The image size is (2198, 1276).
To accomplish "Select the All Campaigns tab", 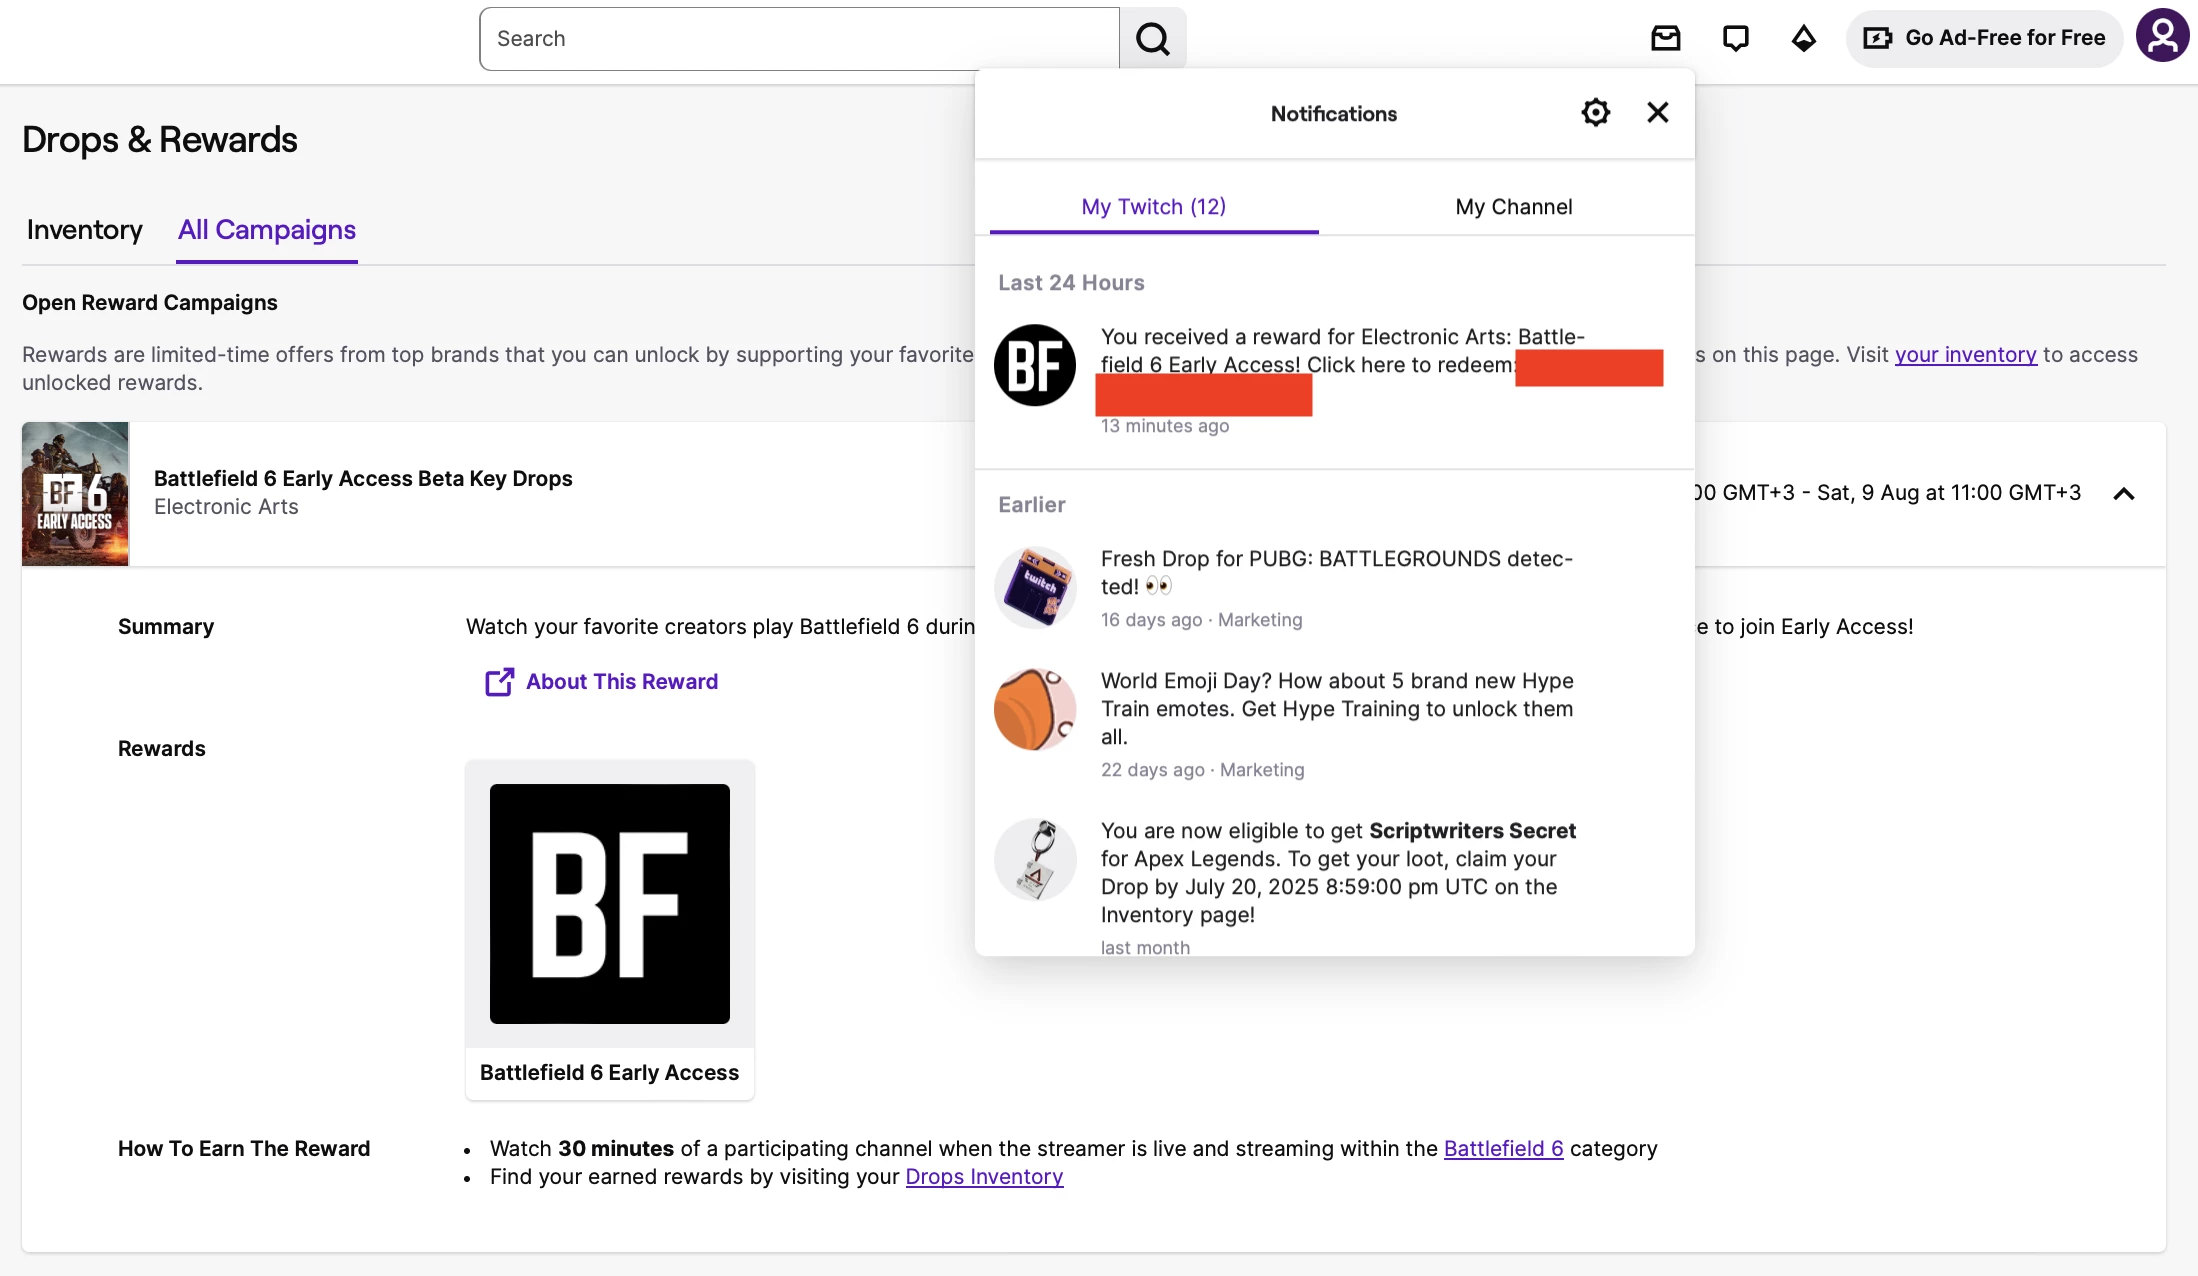I will click(x=267, y=230).
